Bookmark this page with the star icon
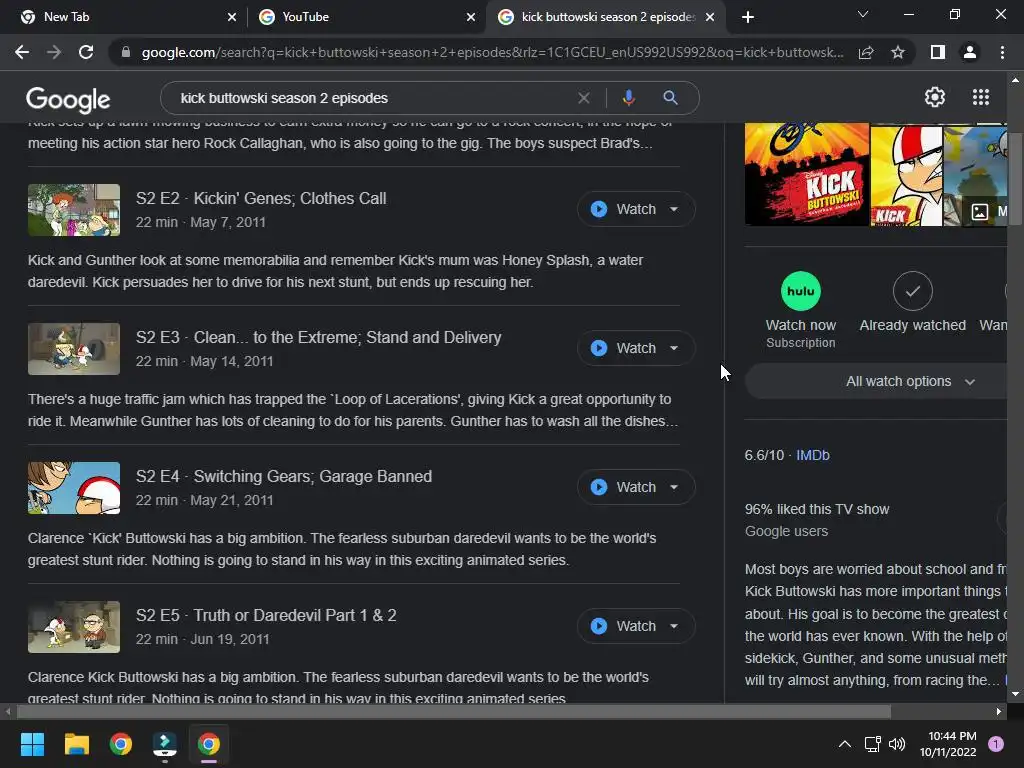This screenshot has height=768, width=1024. click(x=898, y=52)
